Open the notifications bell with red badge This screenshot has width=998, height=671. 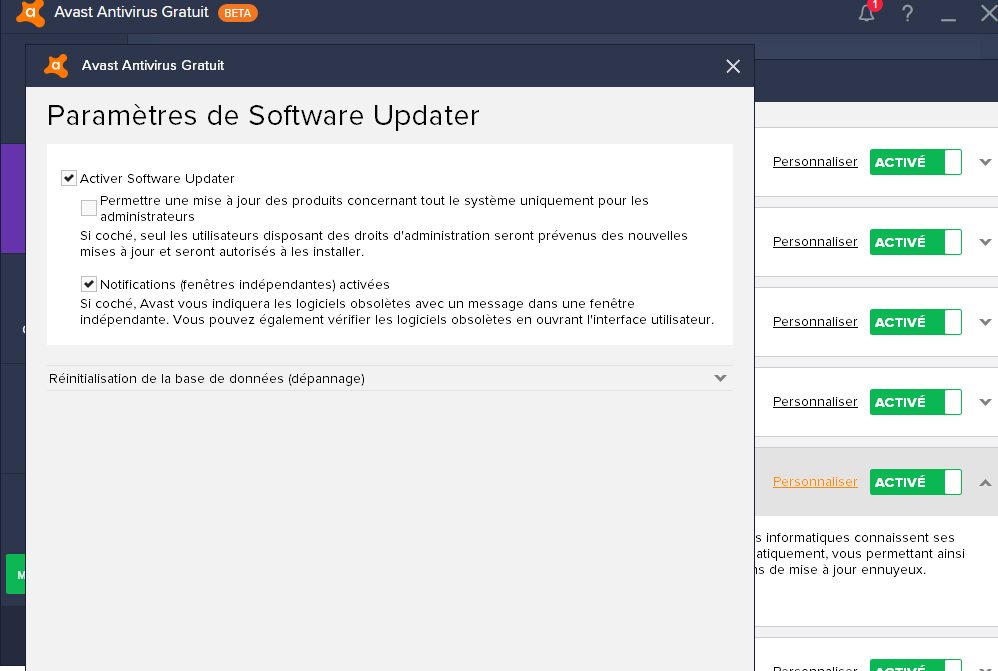click(868, 11)
